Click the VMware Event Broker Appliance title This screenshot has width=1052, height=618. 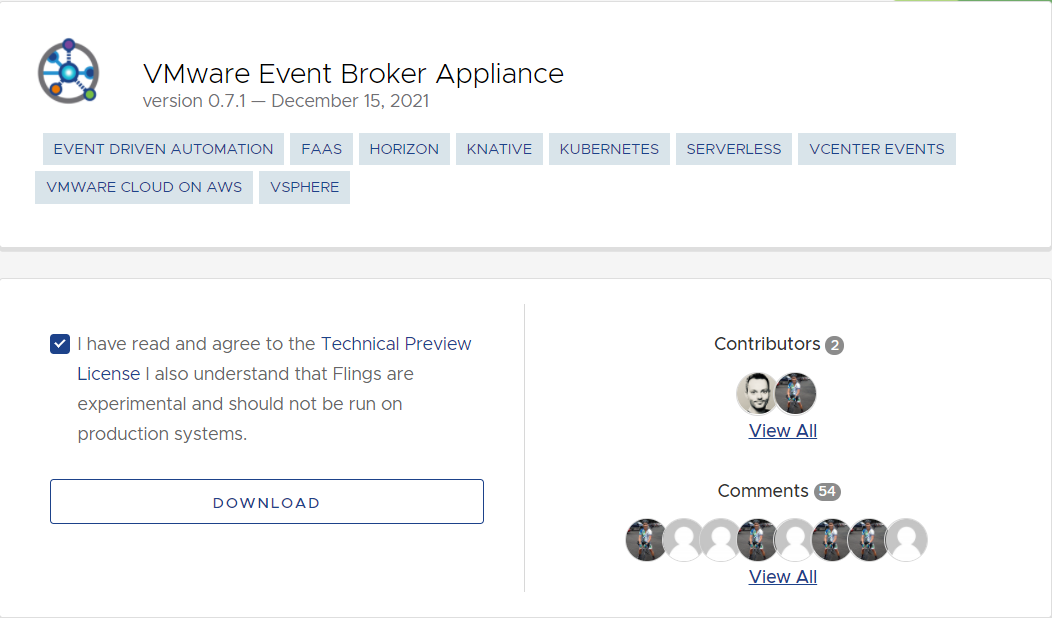pos(353,73)
